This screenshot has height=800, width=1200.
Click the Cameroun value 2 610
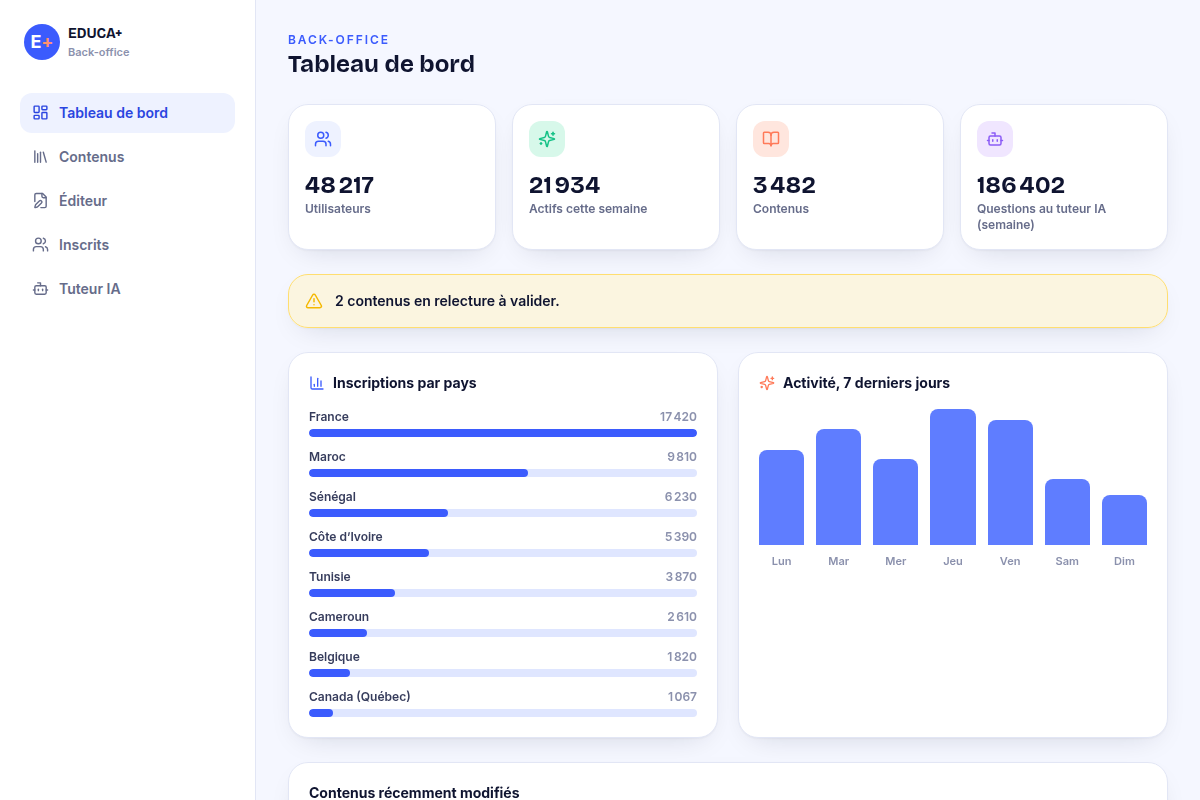pyautogui.click(x=682, y=617)
